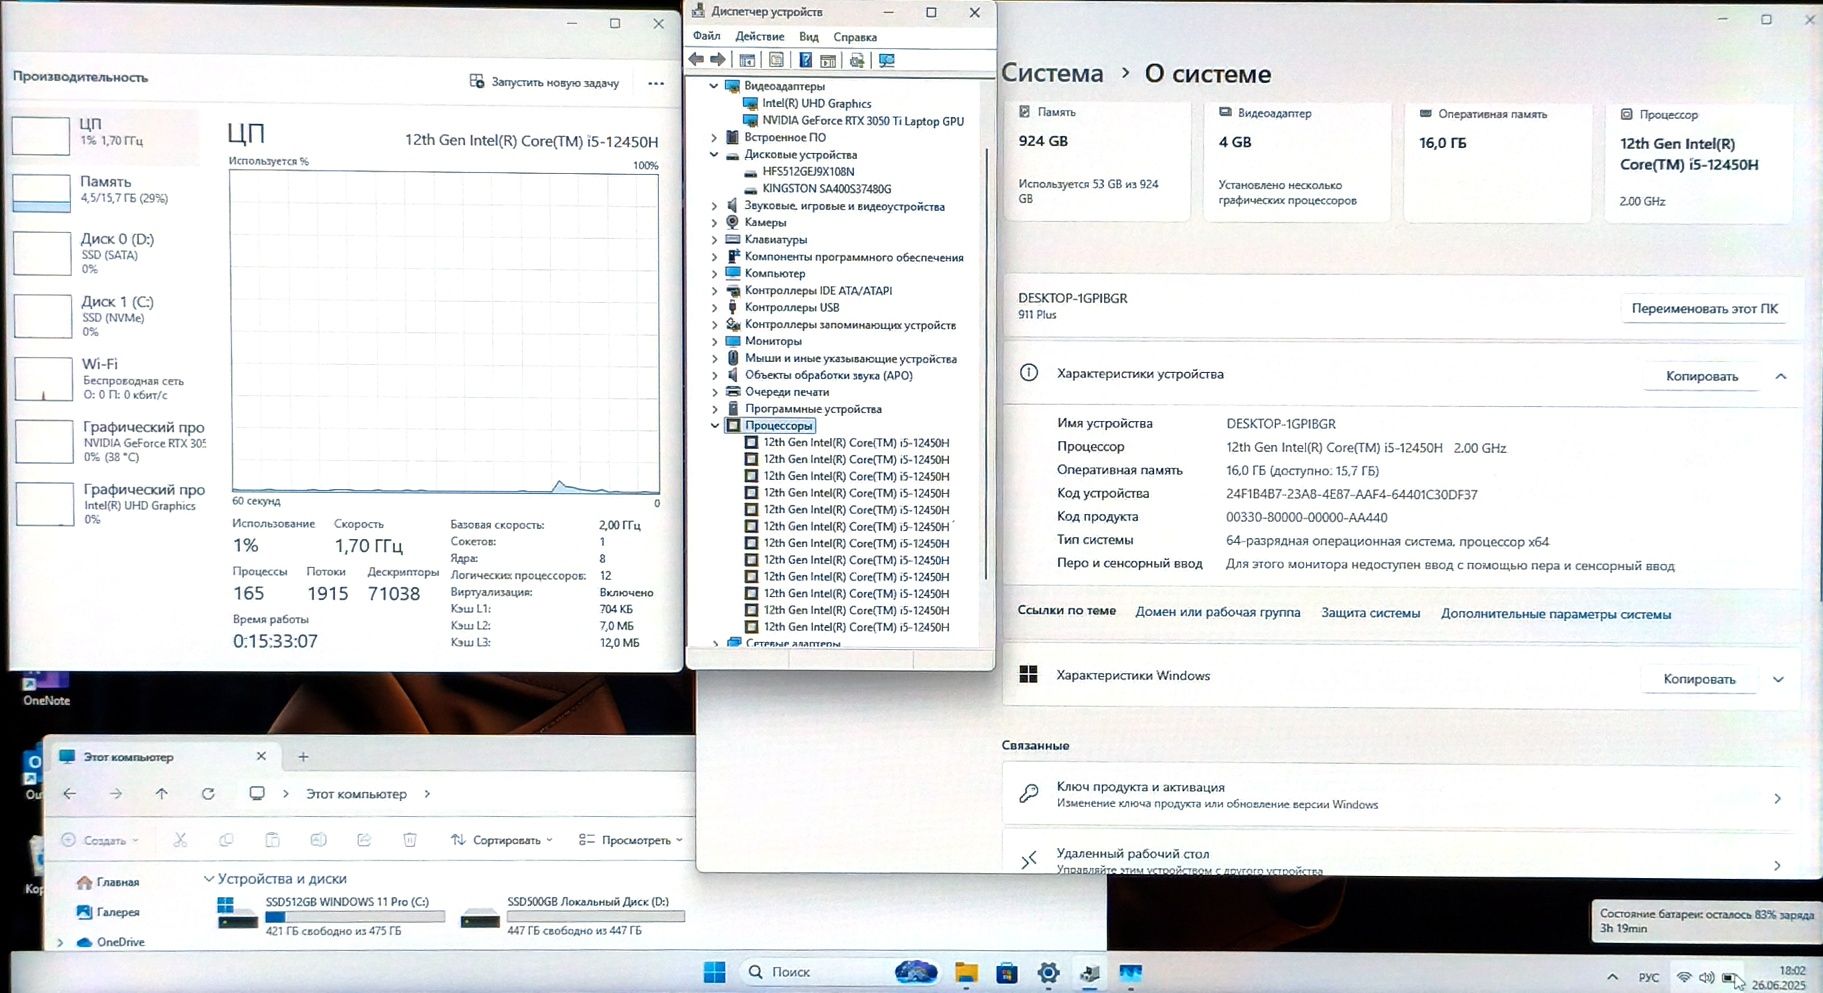Open the Файл menu in Device Manager
Image resolution: width=1823 pixels, height=993 pixels.
click(x=706, y=36)
